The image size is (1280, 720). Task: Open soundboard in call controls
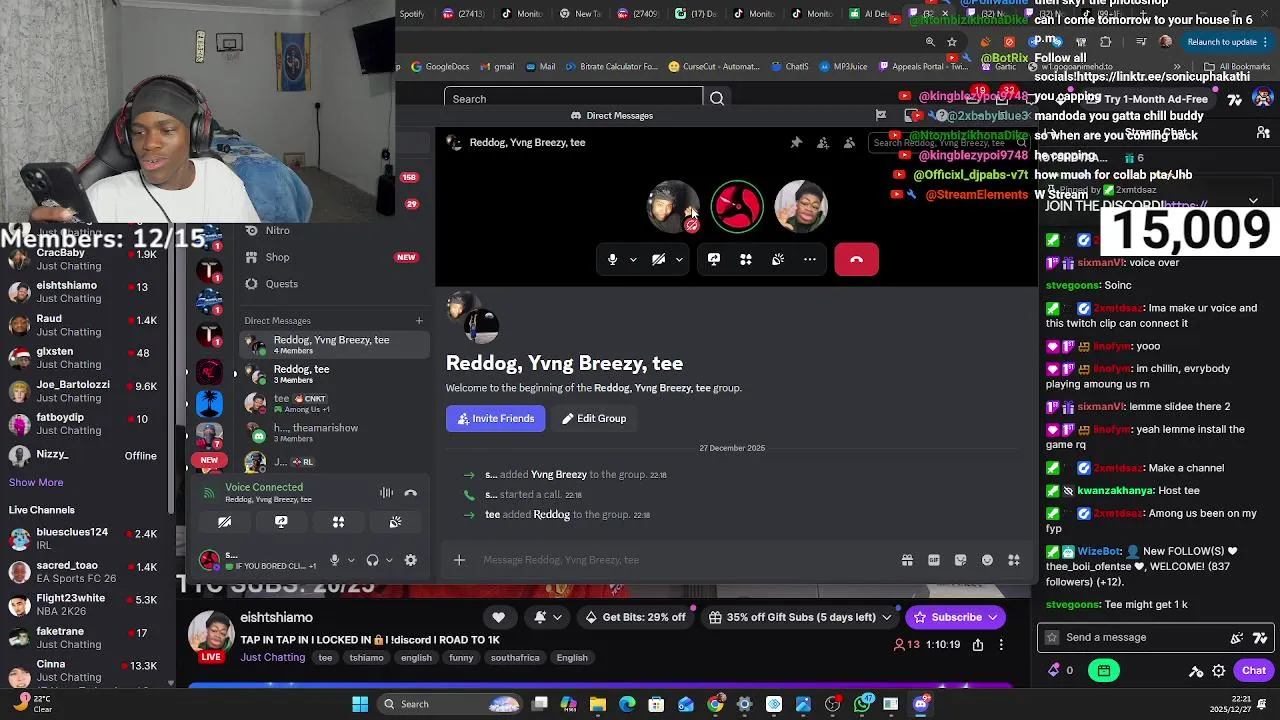tap(778, 259)
